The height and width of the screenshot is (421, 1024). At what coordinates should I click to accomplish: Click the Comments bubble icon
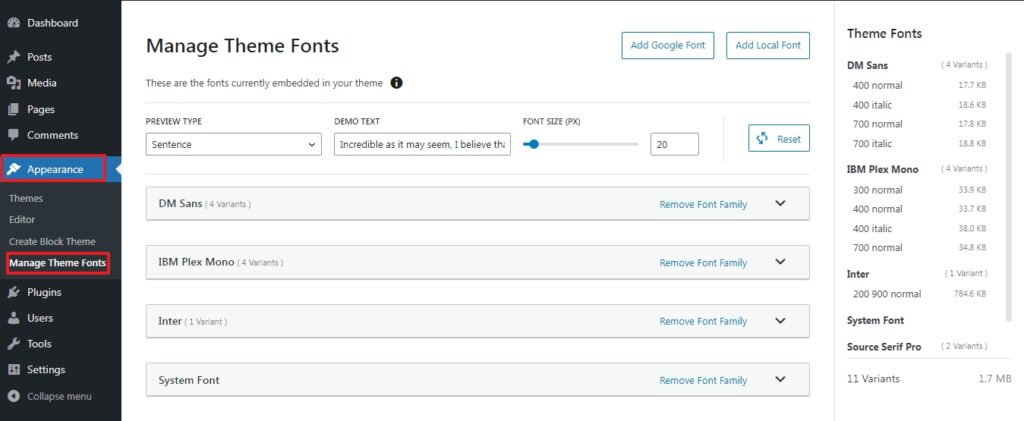[x=13, y=135]
